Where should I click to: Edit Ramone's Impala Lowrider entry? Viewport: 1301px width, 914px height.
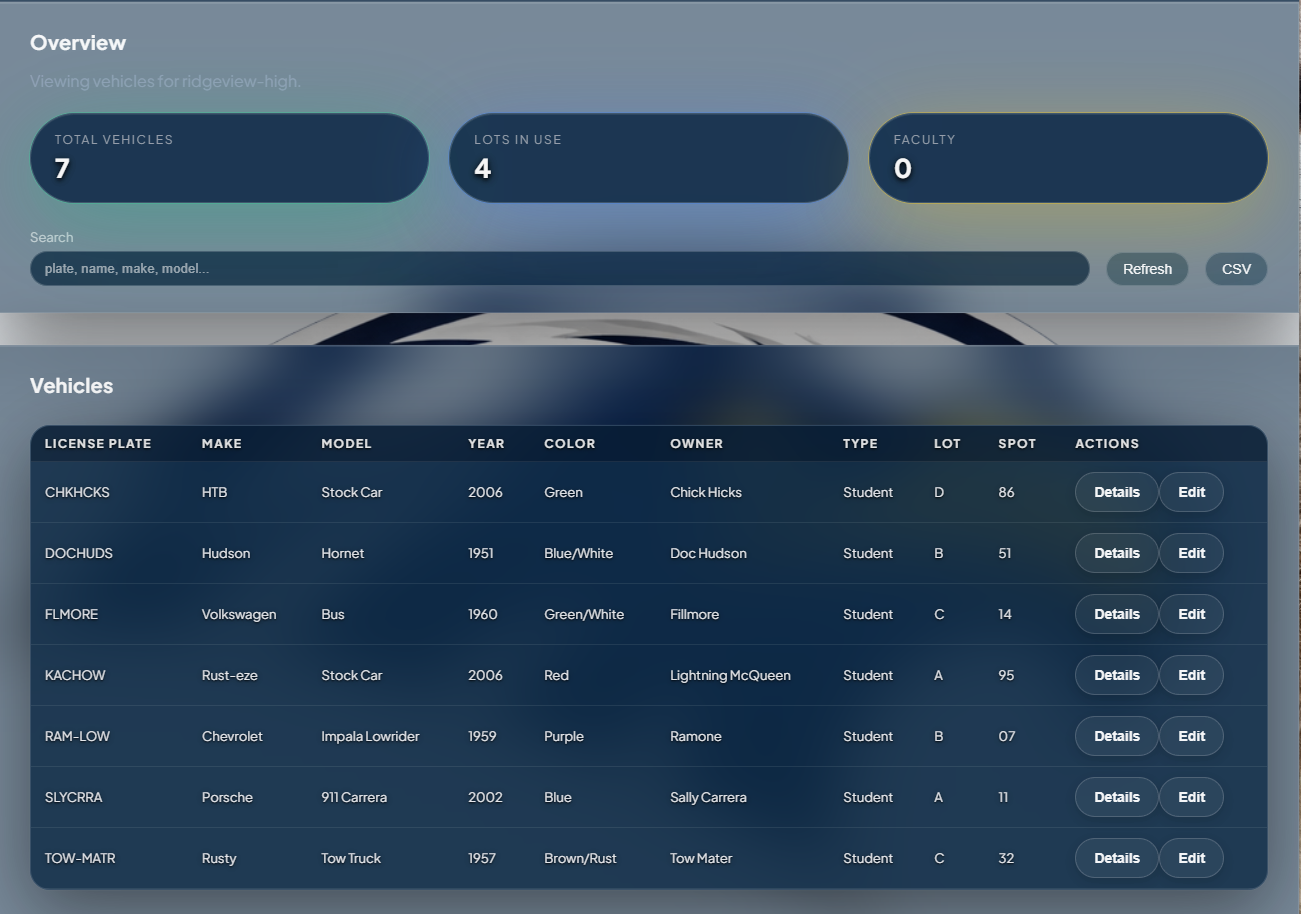point(1191,736)
